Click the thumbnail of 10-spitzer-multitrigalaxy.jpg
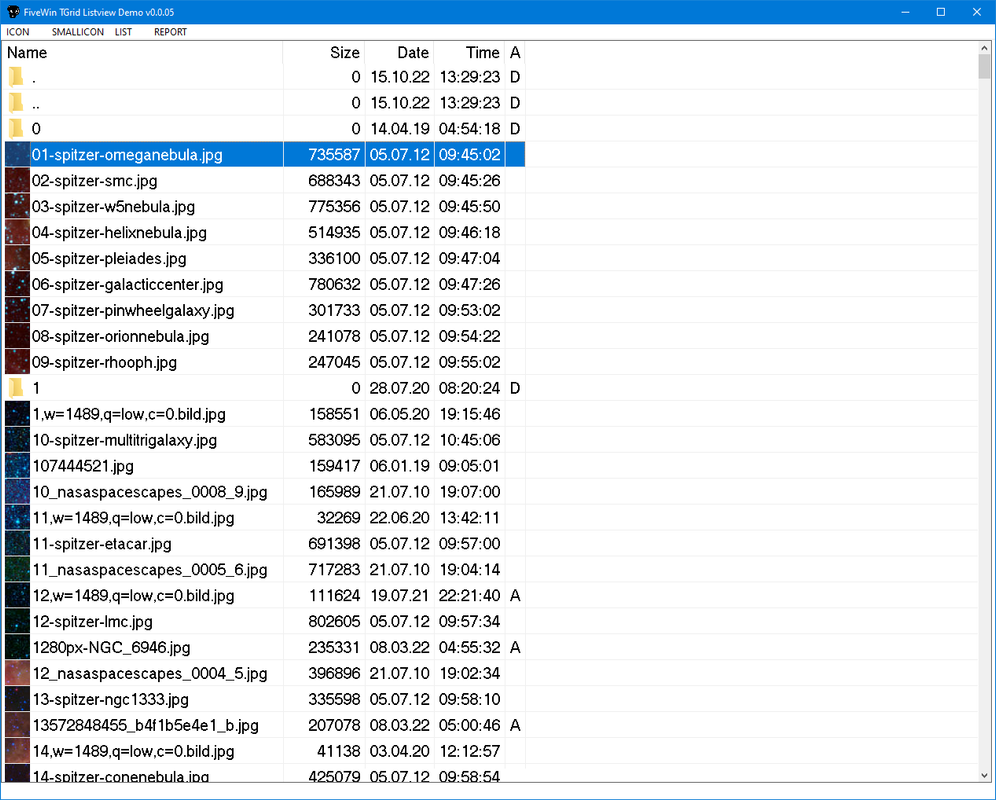The height and width of the screenshot is (800, 996). tap(17, 440)
